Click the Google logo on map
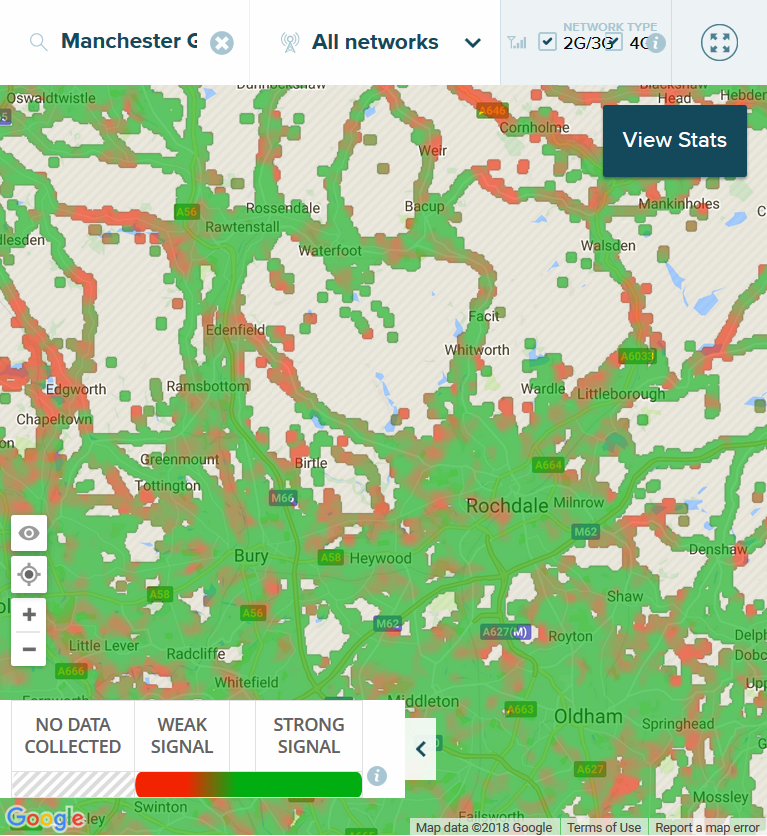 pos(45,818)
